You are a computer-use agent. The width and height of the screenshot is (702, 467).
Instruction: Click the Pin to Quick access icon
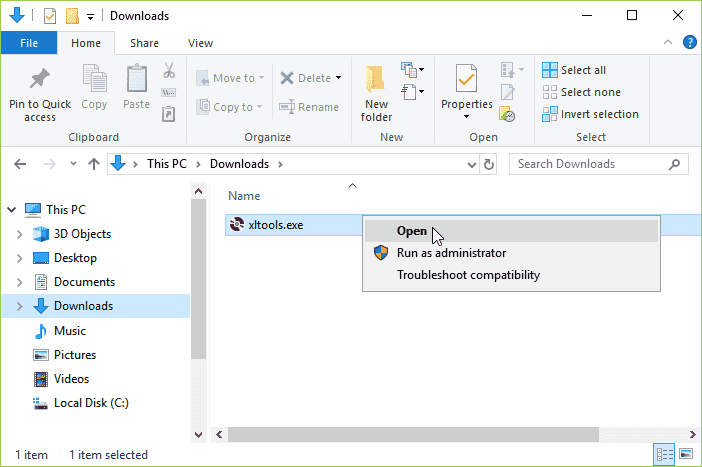point(39,79)
